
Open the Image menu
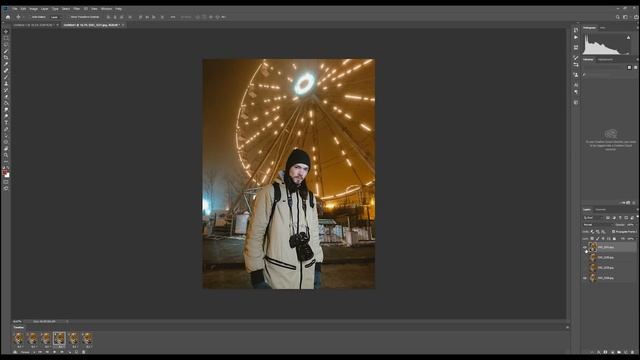[33, 9]
